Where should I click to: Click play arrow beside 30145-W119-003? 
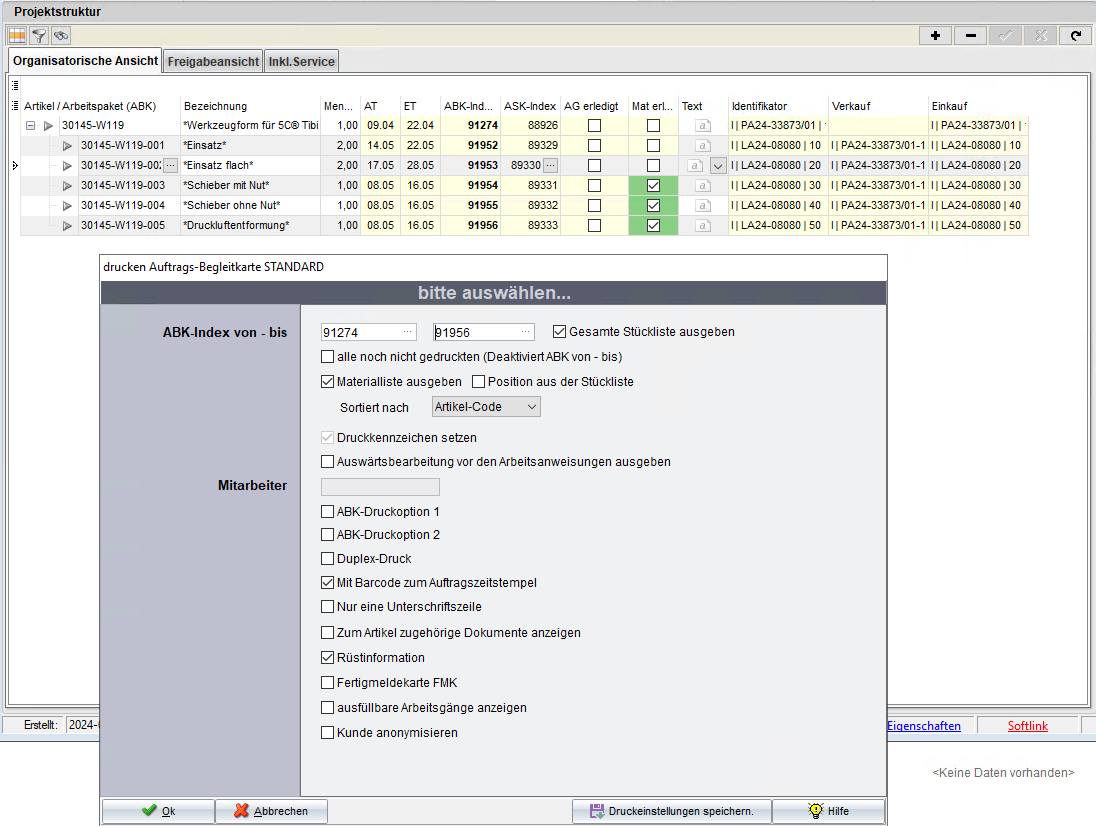tap(68, 186)
